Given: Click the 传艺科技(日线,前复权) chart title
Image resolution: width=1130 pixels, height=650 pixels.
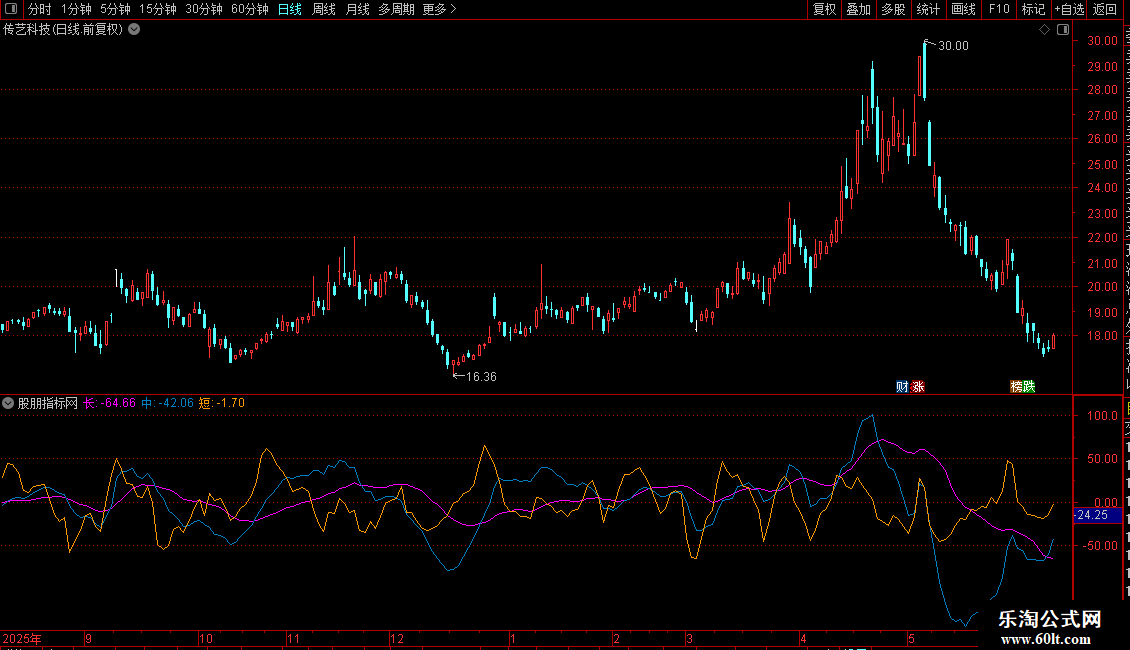Looking at the screenshot, I should (63, 30).
